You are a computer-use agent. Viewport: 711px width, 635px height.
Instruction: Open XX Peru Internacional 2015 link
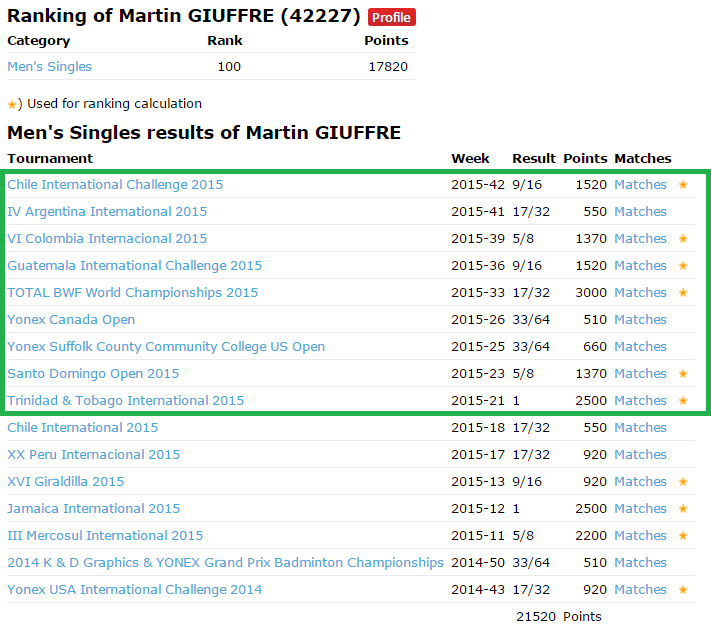(x=93, y=454)
